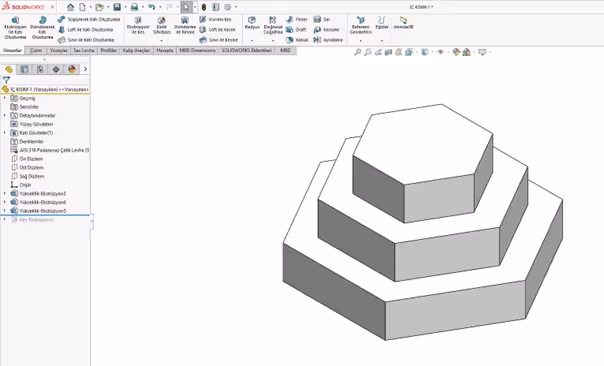Open View Settings monitor icon
Viewport: 604px width, 366px height.
(x=482, y=52)
